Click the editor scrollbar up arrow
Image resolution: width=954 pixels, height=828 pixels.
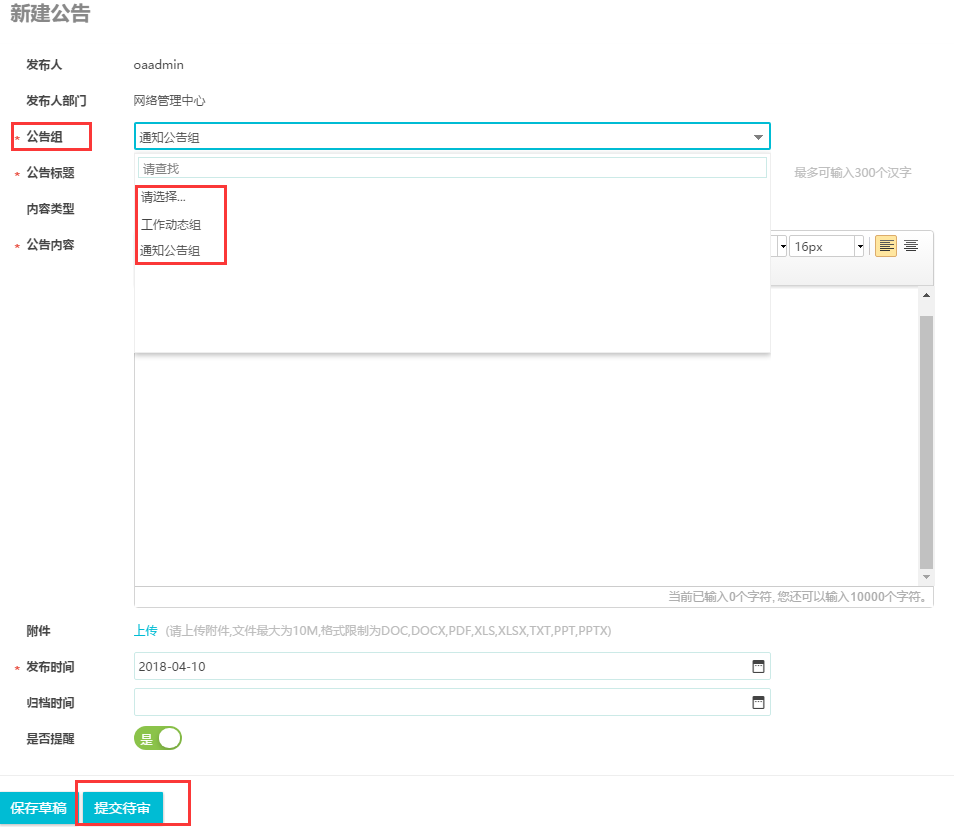926,295
